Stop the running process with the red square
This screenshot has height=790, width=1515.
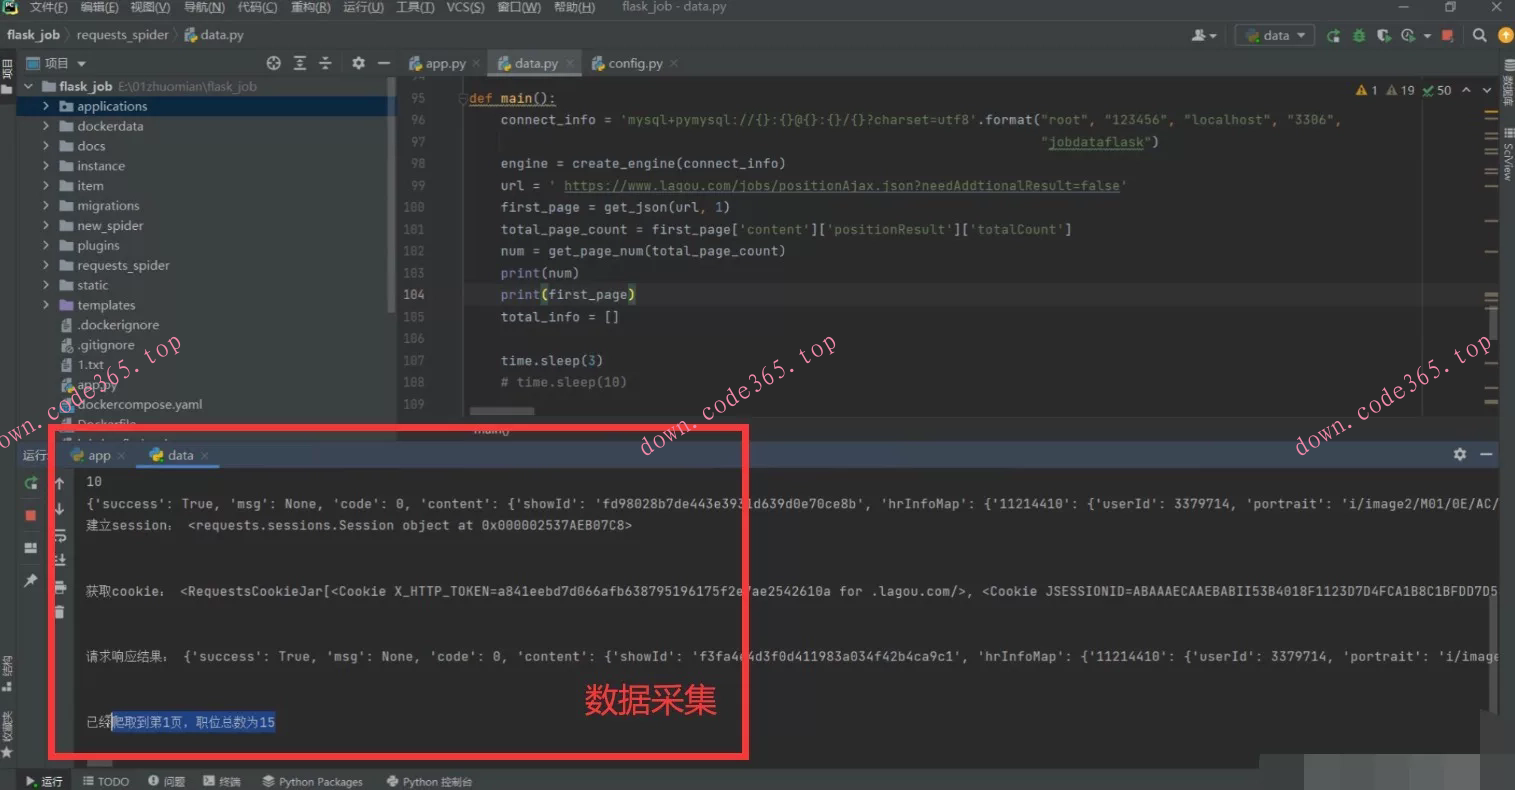coord(31,515)
